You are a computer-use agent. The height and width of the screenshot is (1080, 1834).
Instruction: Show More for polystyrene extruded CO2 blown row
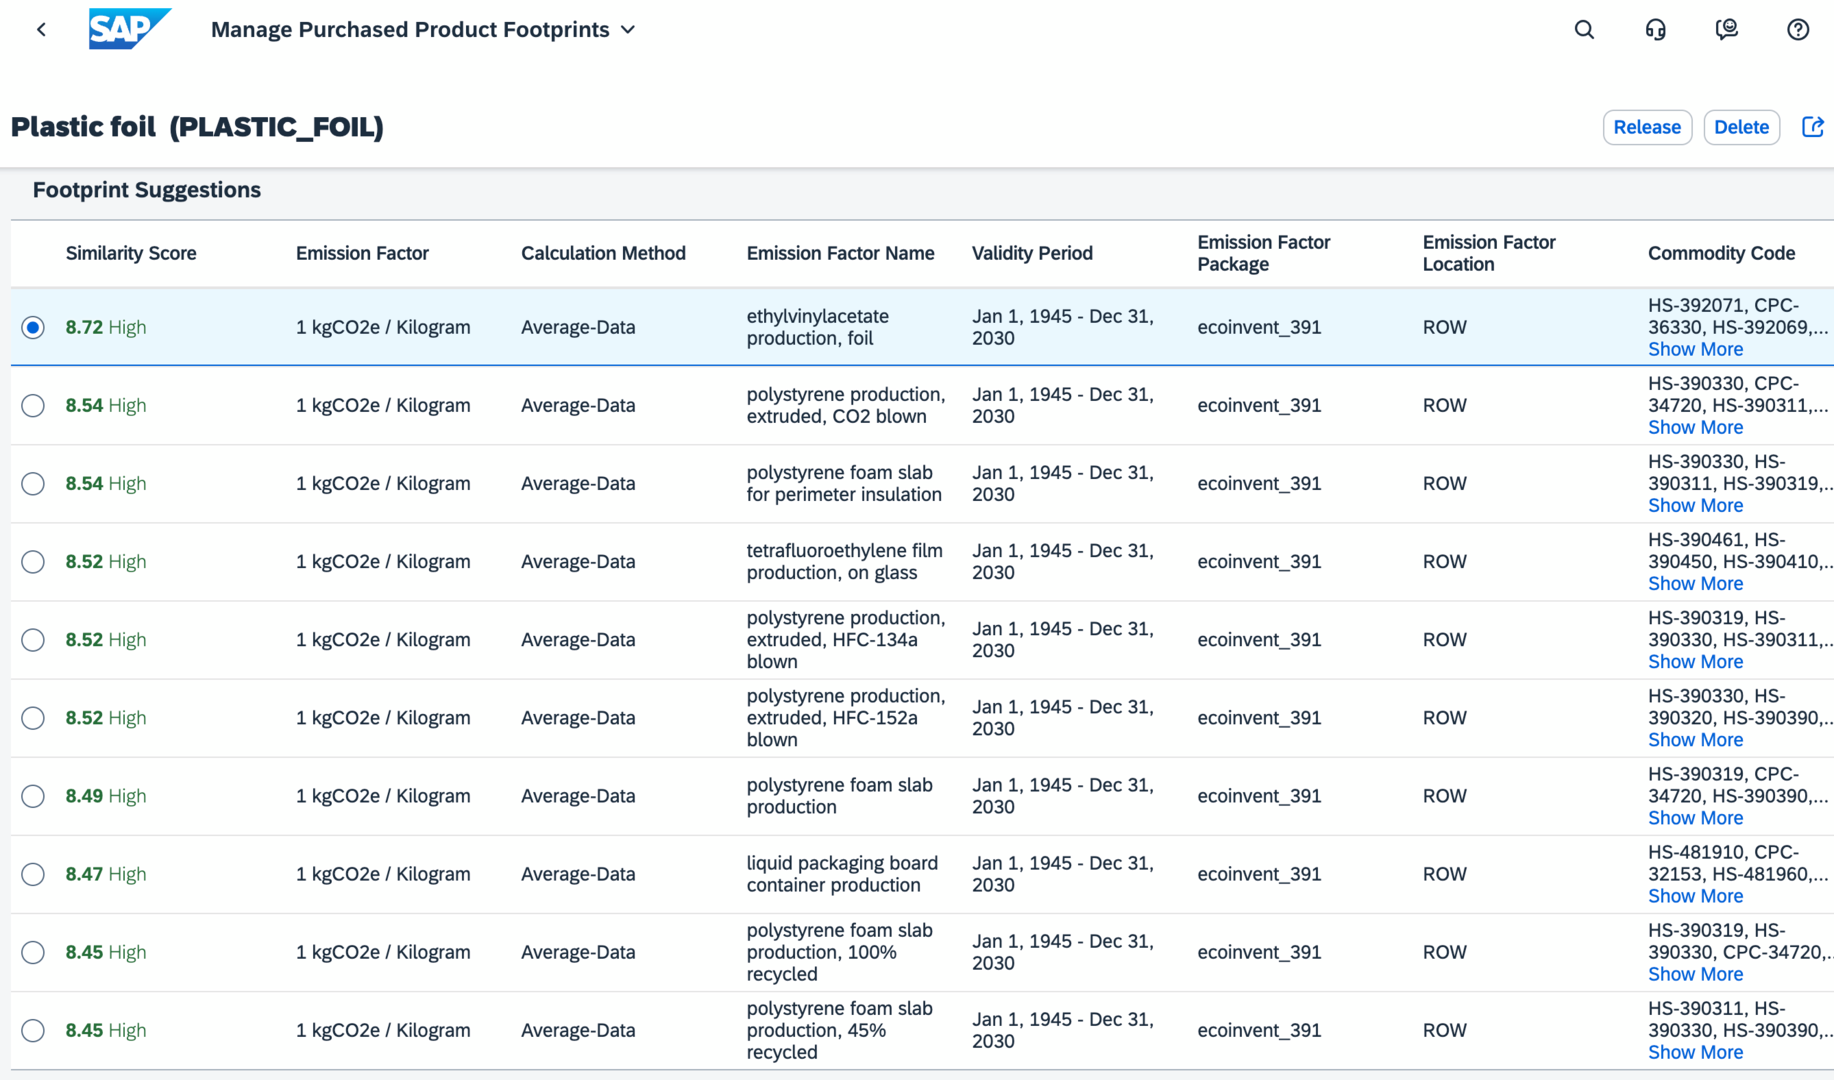(x=1695, y=427)
